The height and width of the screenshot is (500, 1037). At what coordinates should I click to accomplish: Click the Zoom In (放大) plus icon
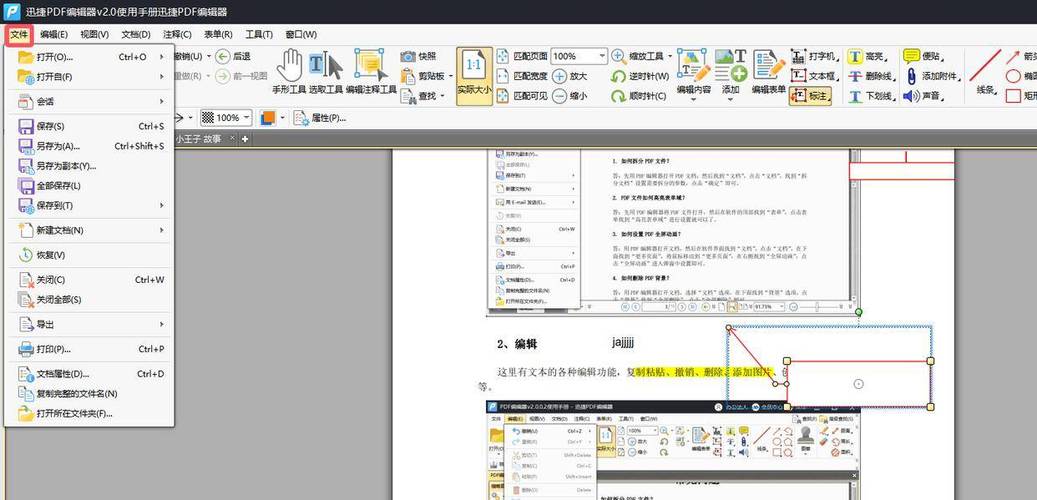(x=560, y=76)
